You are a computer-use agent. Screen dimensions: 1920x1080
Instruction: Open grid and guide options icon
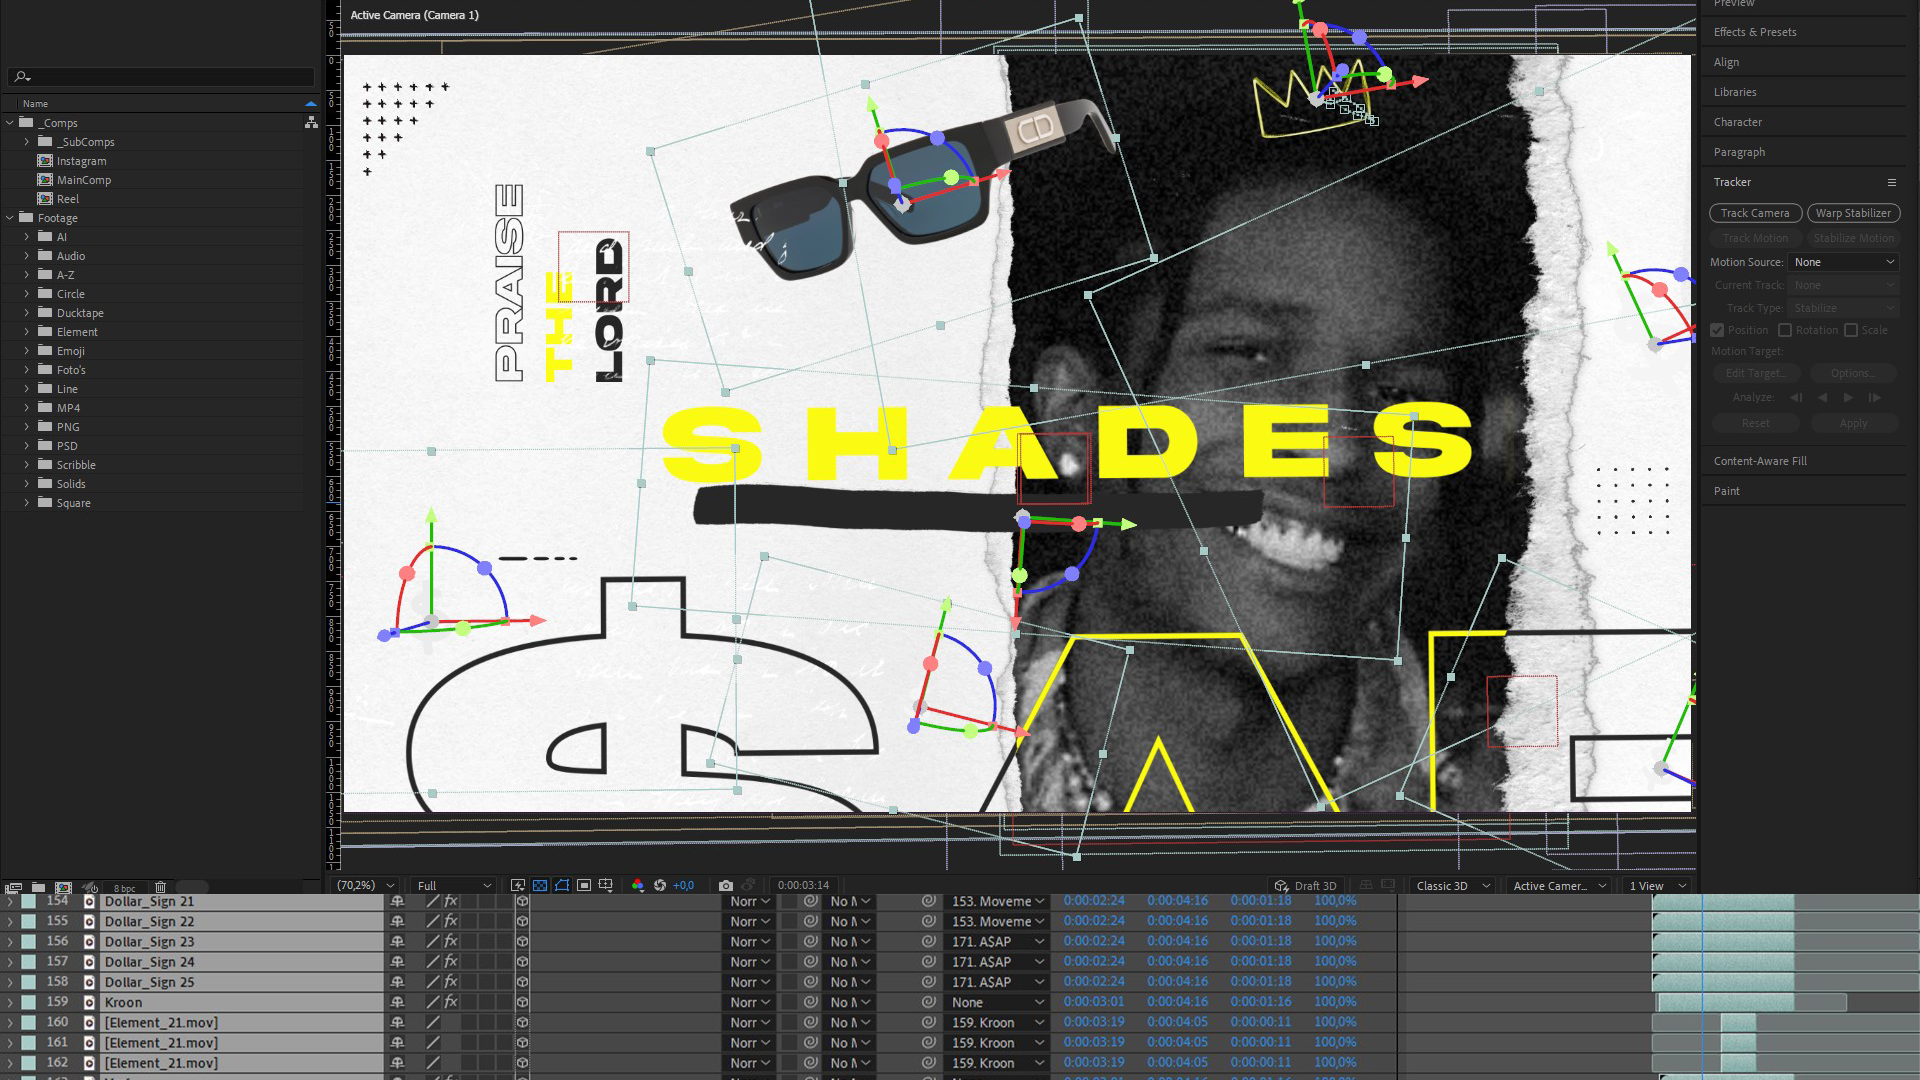pyautogui.click(x=606, y=885)
